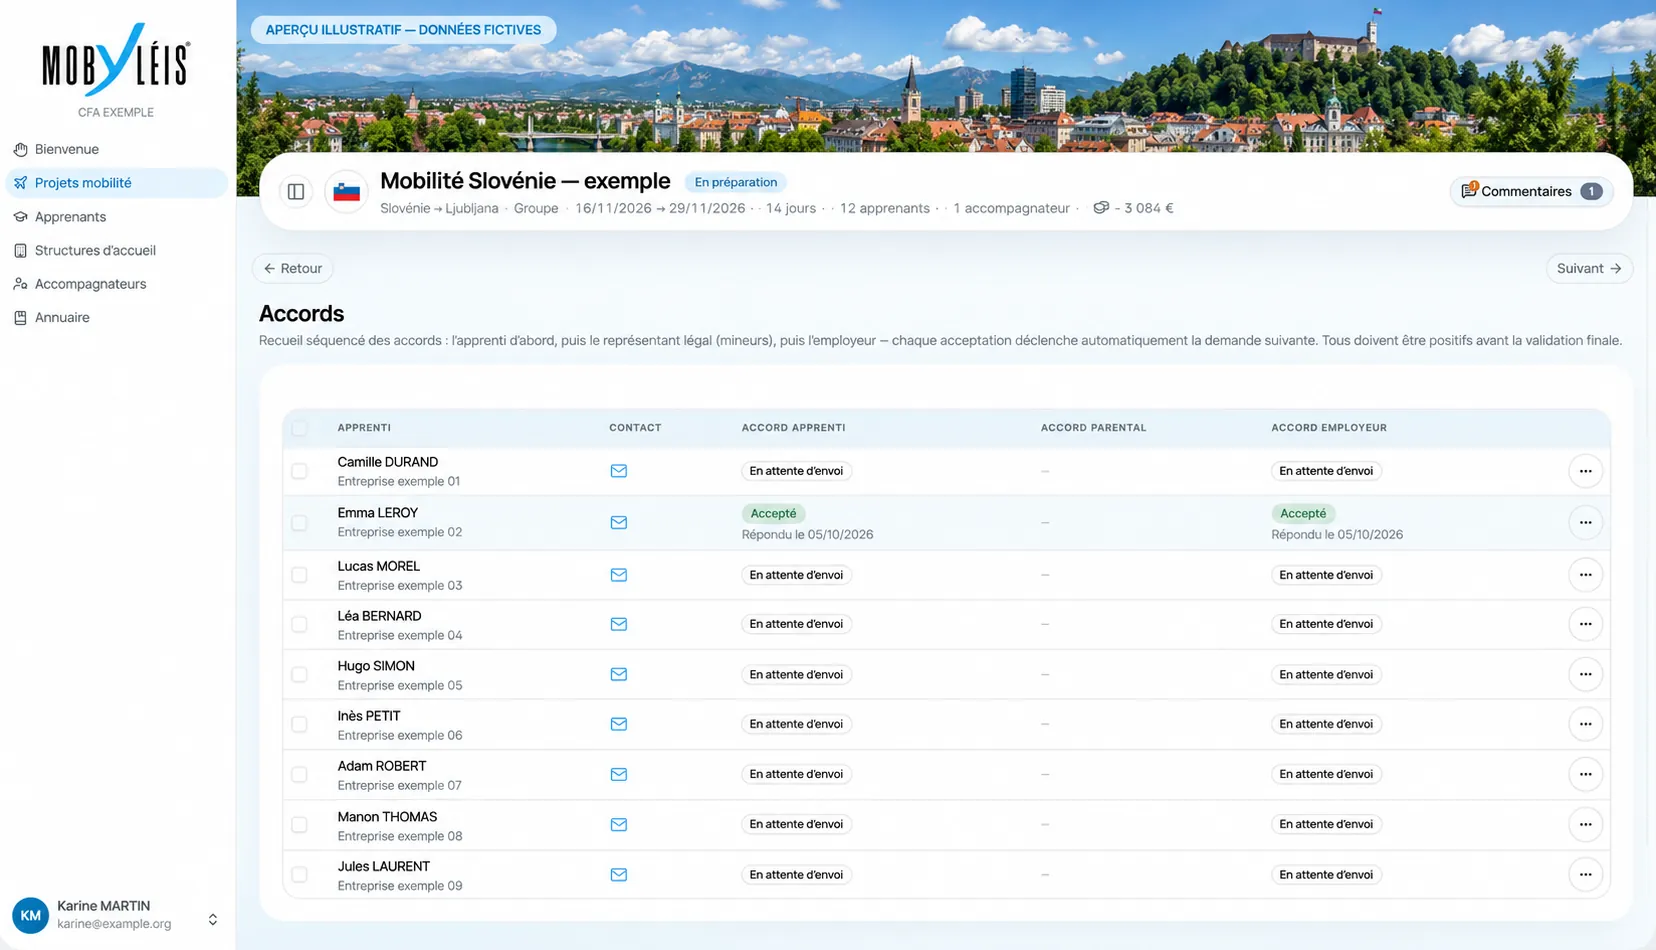This screenshot has height=950, width=1656.
Task: Expand actions menu for Adam ROBERT
Action: click(1586, 775)
